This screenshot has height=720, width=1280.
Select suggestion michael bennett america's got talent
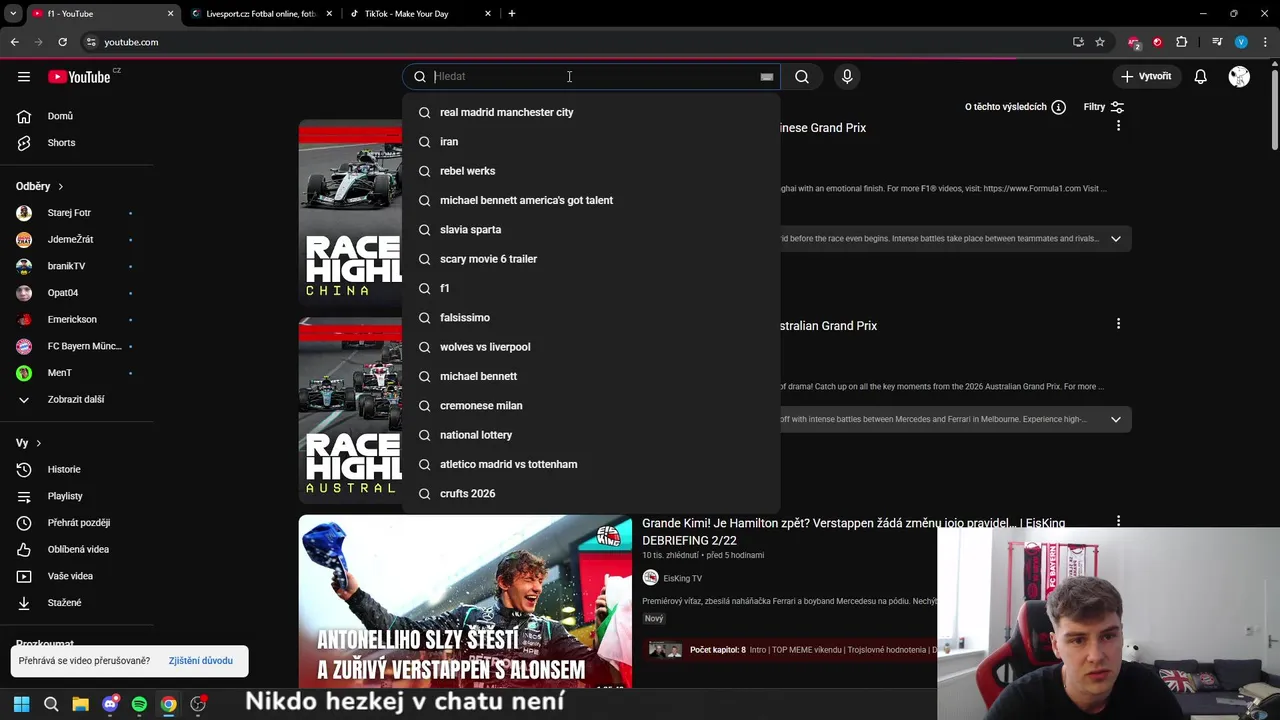[x=591, y=201]
